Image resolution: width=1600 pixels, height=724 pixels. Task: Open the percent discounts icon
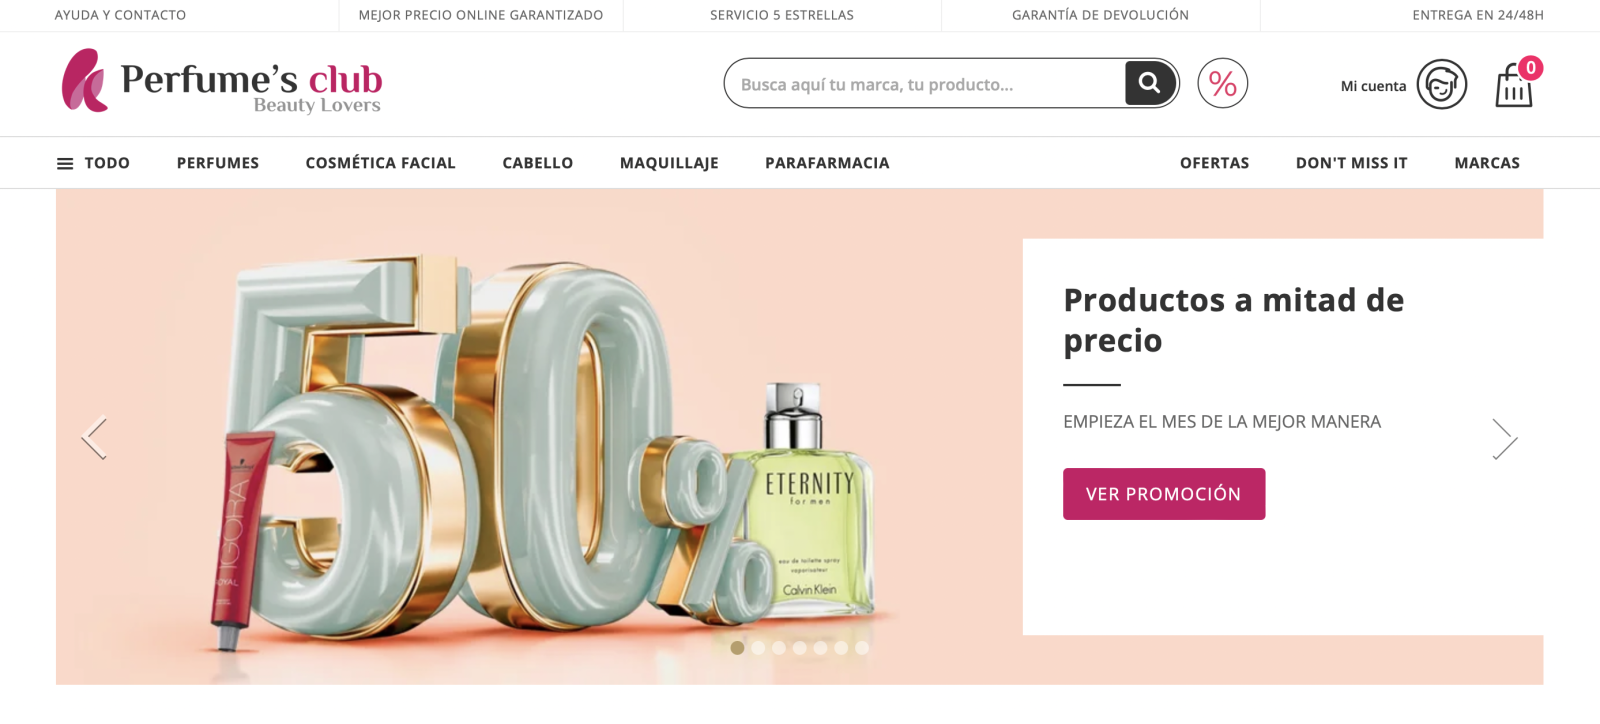click(x=1223, y=83)
